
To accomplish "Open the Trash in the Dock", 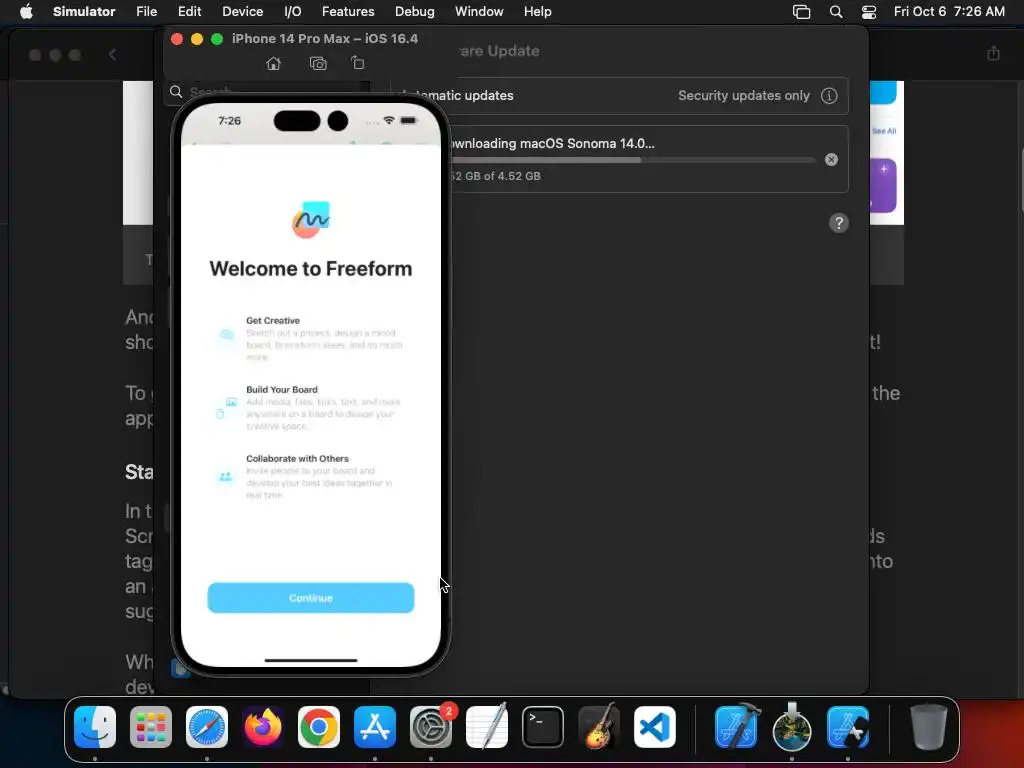I will pos(928,727).
